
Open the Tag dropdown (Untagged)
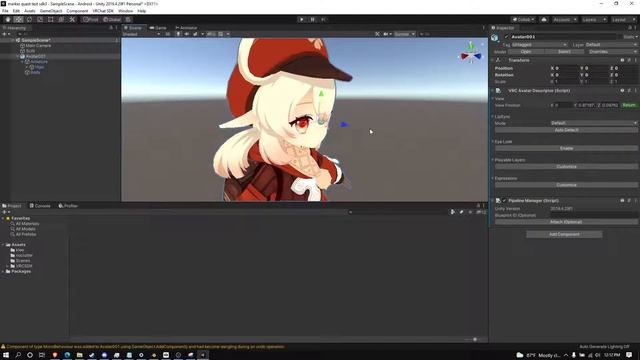[x=539, y=44]
